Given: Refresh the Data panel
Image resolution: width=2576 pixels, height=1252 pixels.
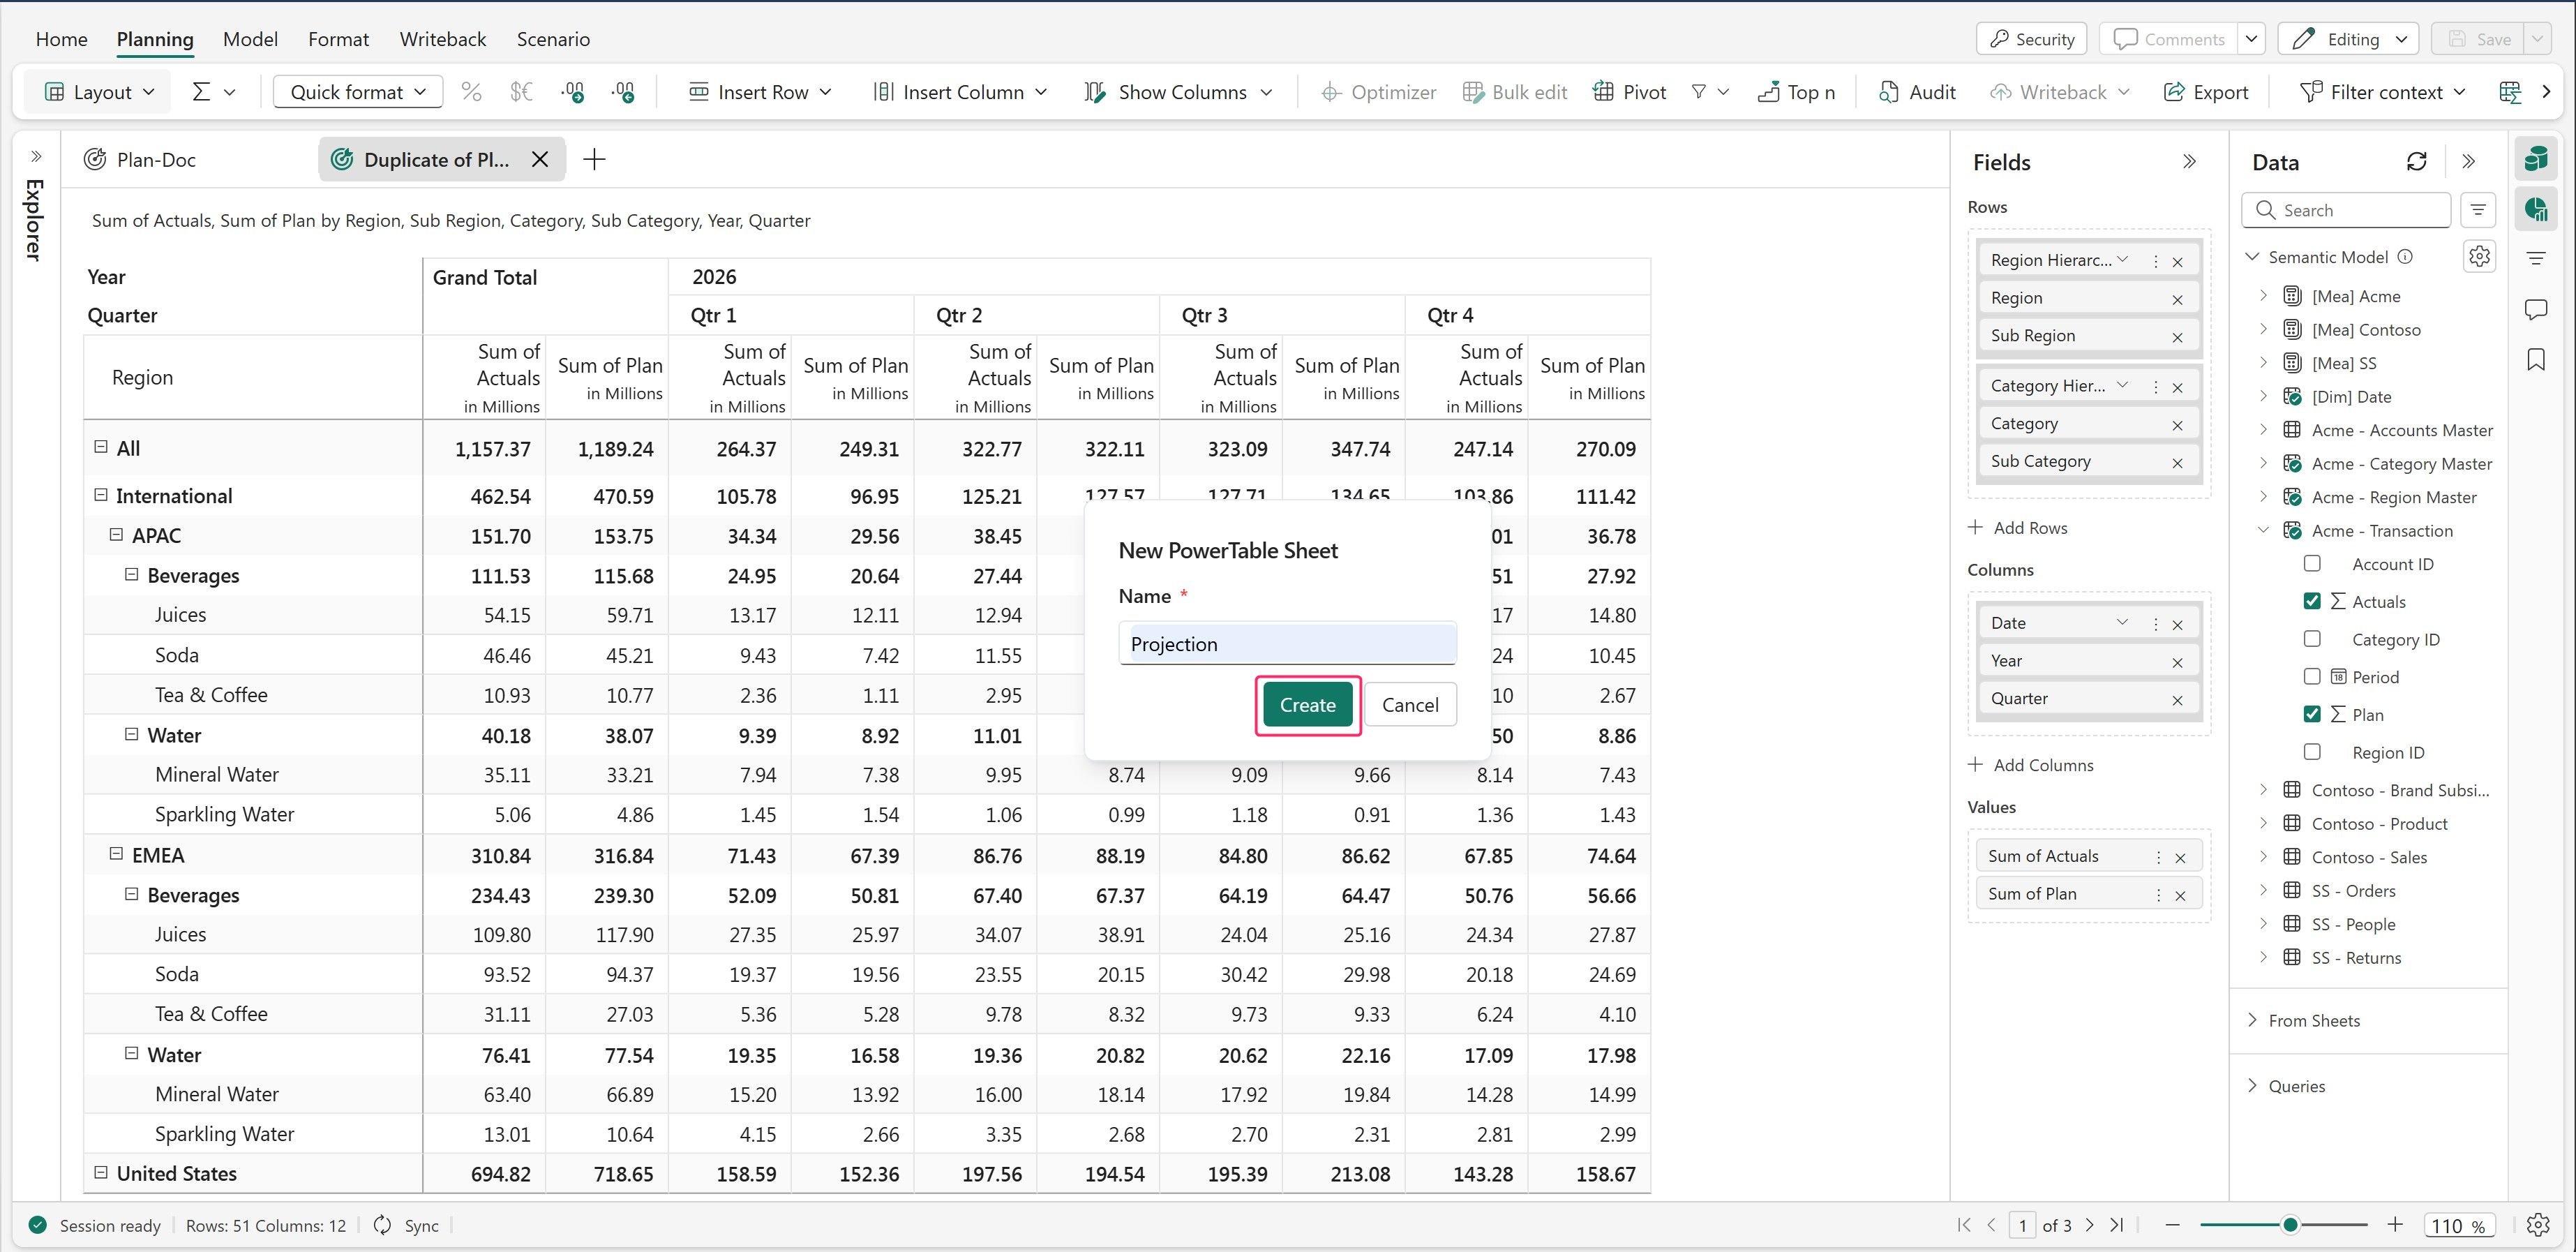Looking at the screenshot, I should pyautogui.click(x=2416, y=162).
